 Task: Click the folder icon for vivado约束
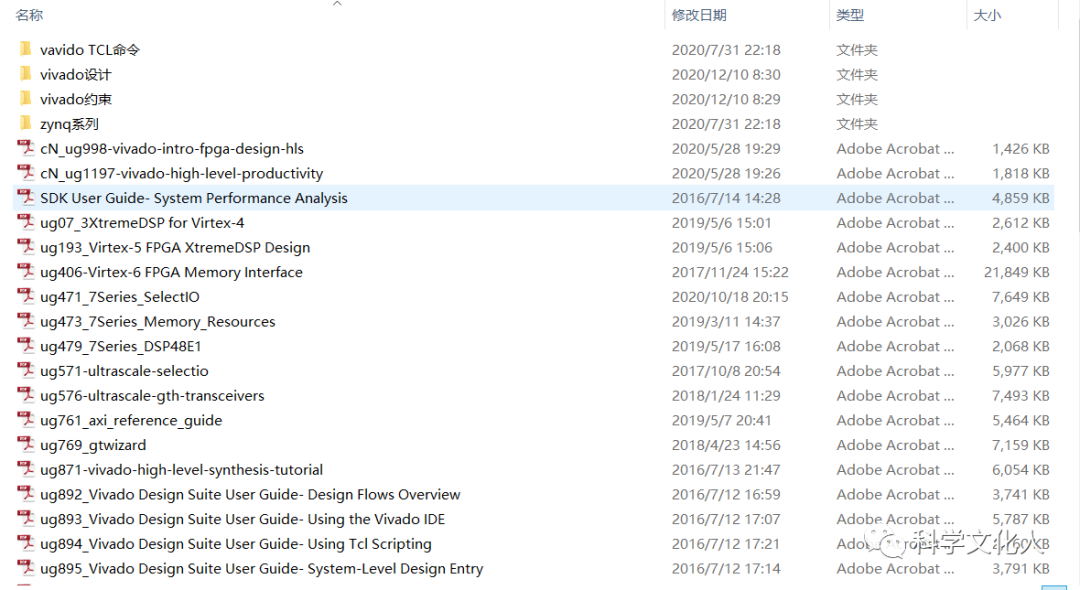25,99
